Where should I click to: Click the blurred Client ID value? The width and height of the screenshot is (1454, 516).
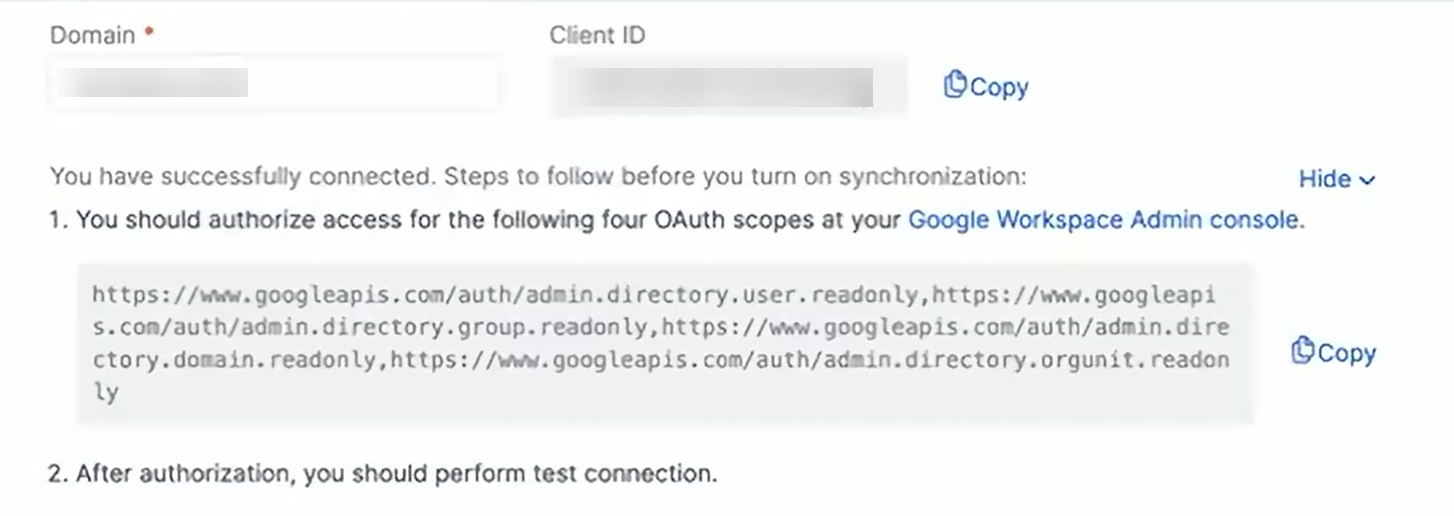716,87
